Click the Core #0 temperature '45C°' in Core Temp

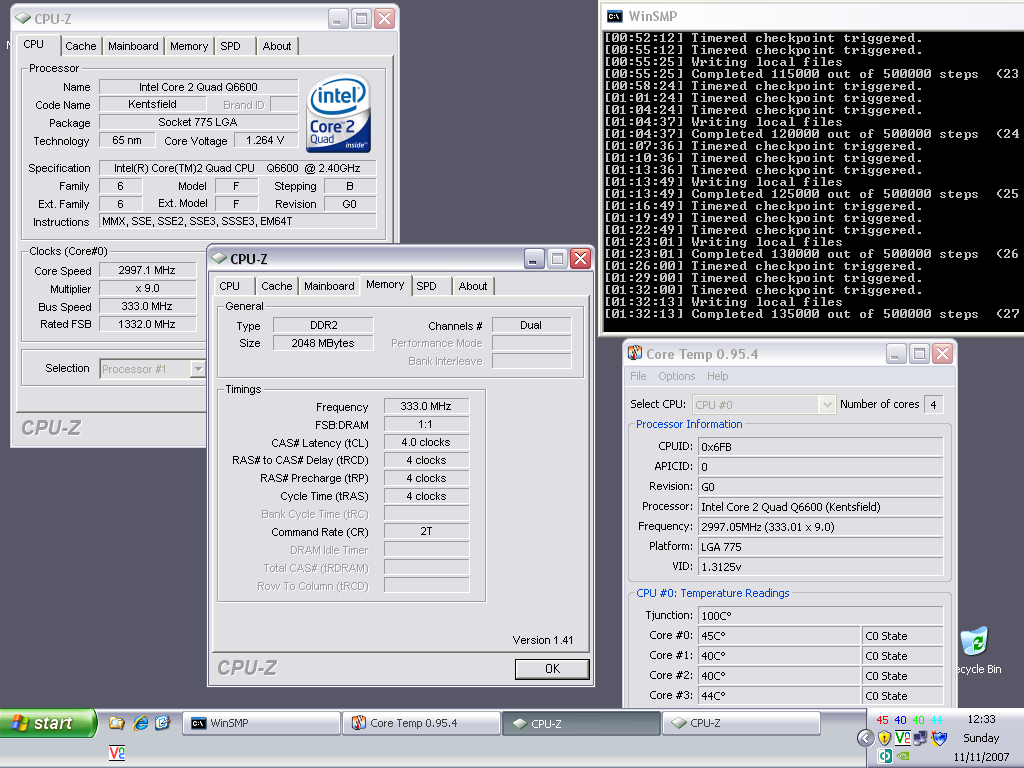pos(779,635)
